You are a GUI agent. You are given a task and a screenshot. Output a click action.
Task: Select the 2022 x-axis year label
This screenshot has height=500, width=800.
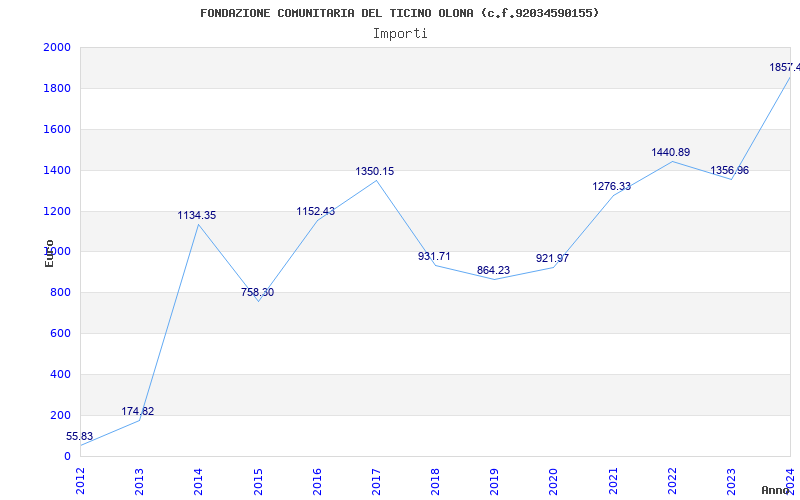pyautogui.click(x=672, y=481)
